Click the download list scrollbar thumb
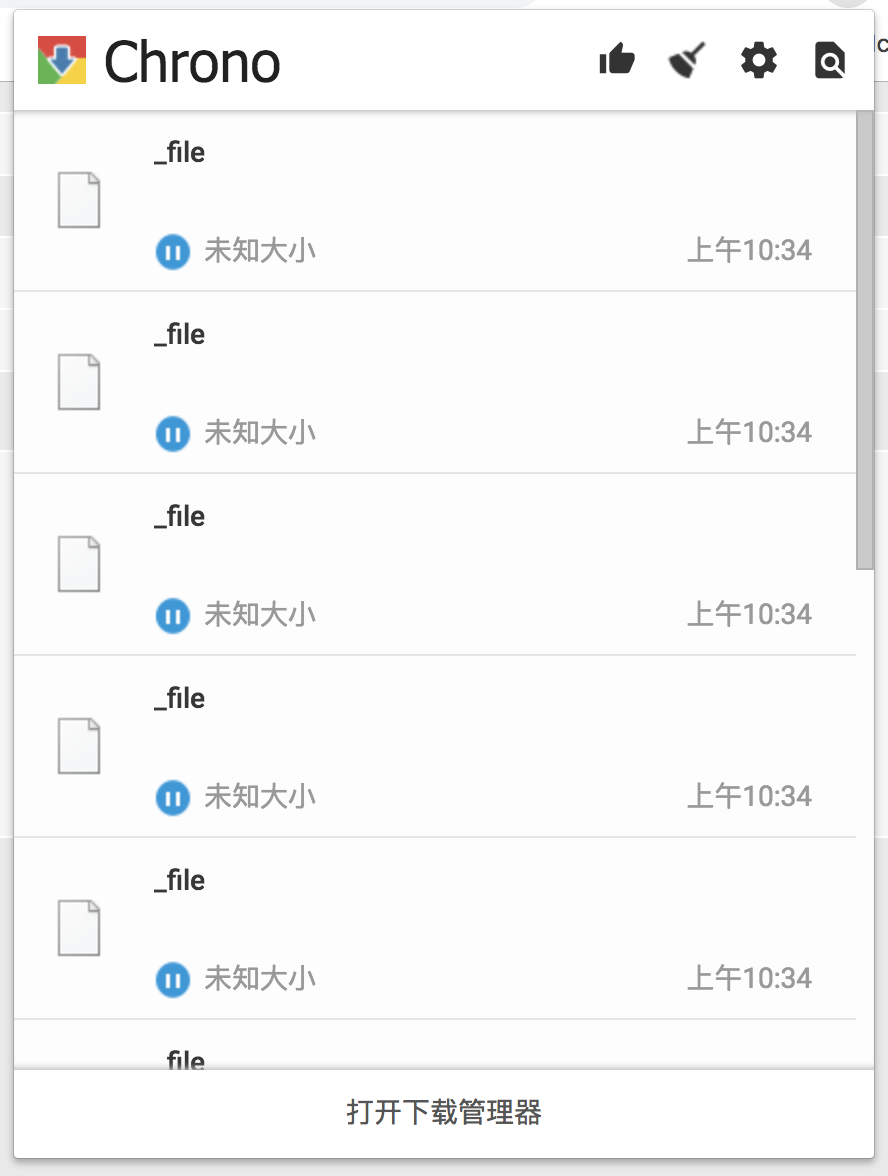The height and width of the screenshot is (1176, 888). [x=865, y=340]
